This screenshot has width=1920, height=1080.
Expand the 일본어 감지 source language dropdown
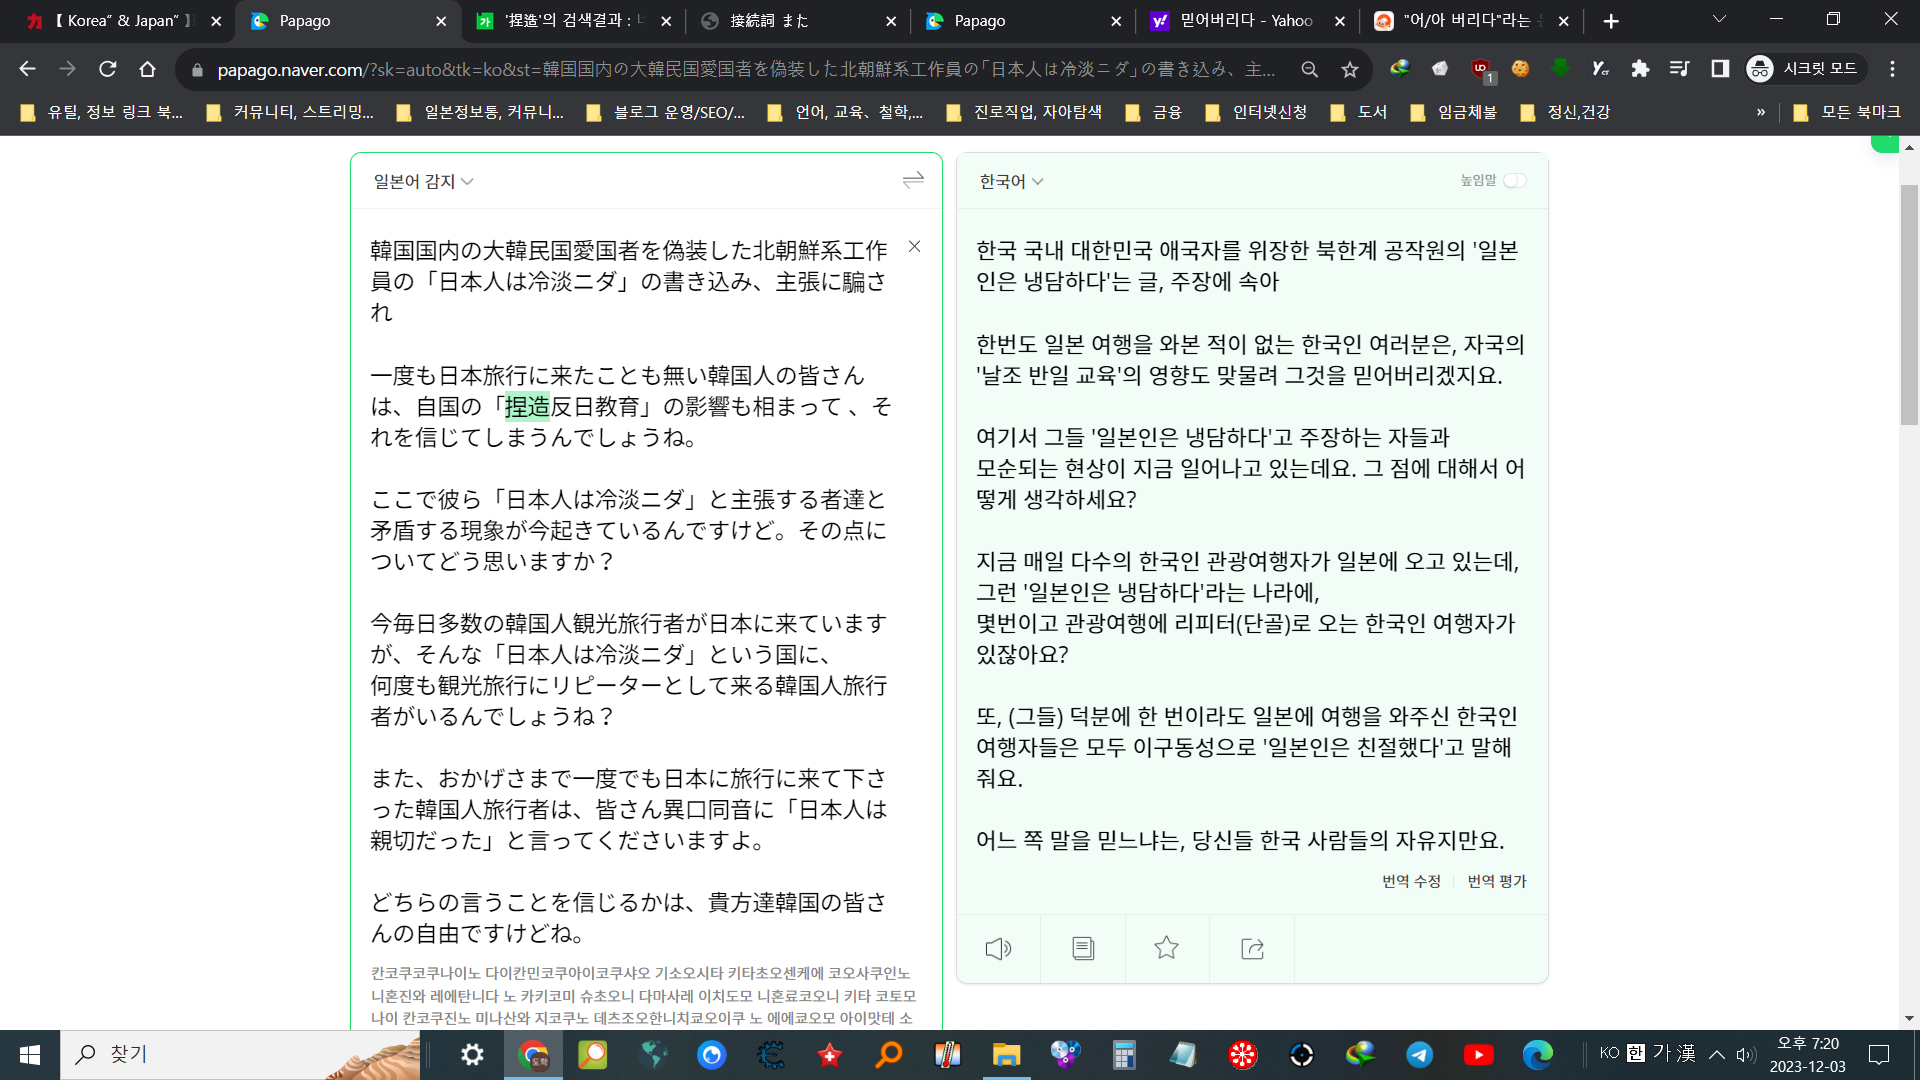click(x=424, y=181)
